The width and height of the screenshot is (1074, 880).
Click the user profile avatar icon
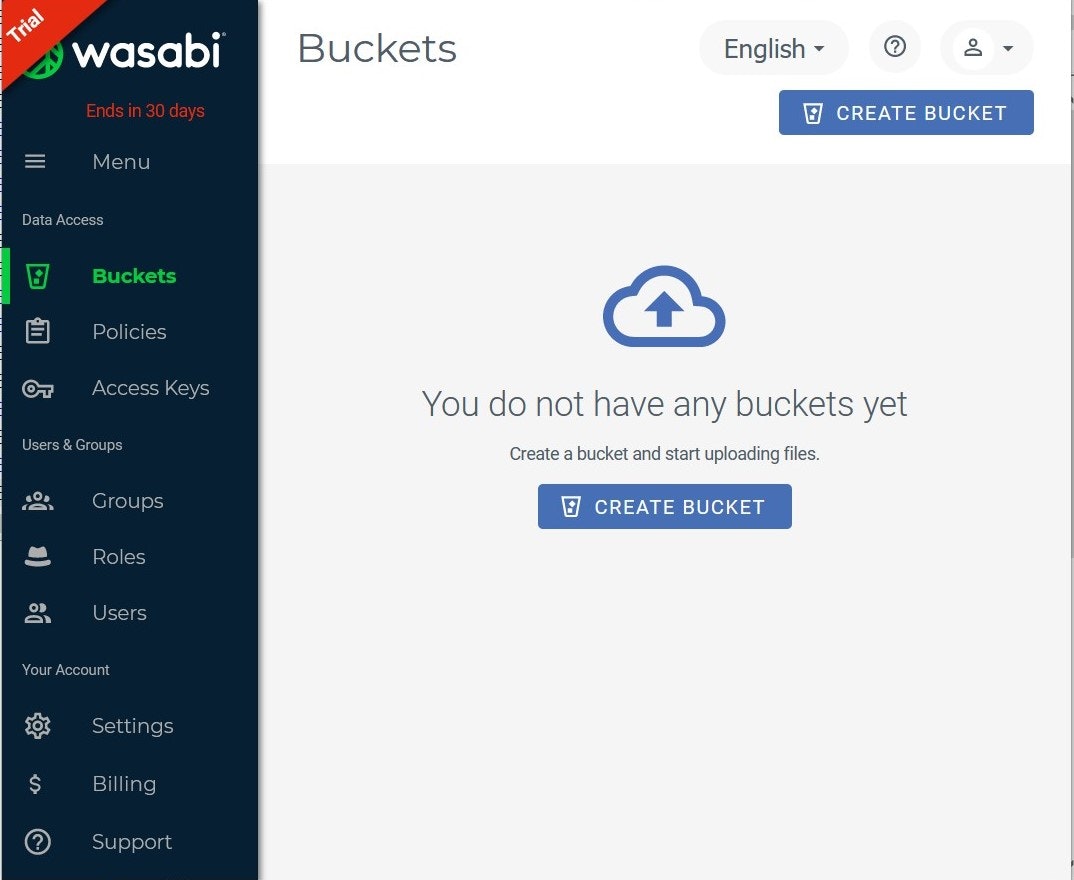[973, 48]
